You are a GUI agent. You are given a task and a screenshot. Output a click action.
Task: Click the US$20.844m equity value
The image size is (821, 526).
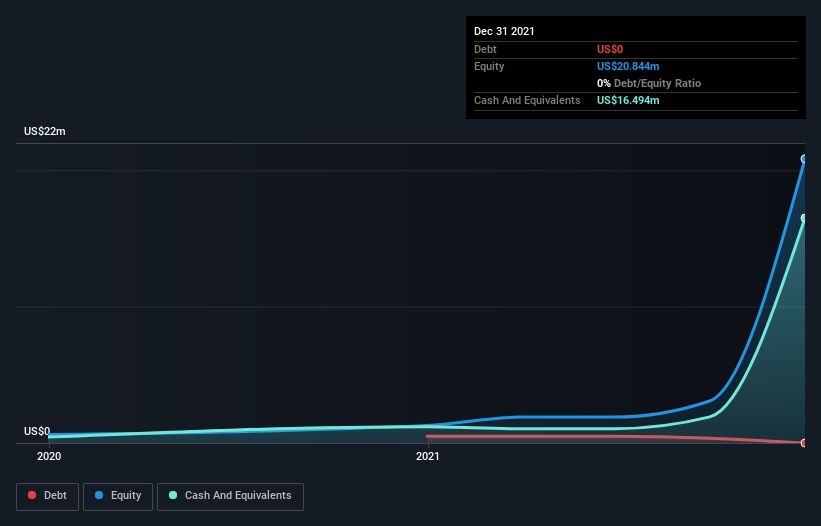coord(628,66)
